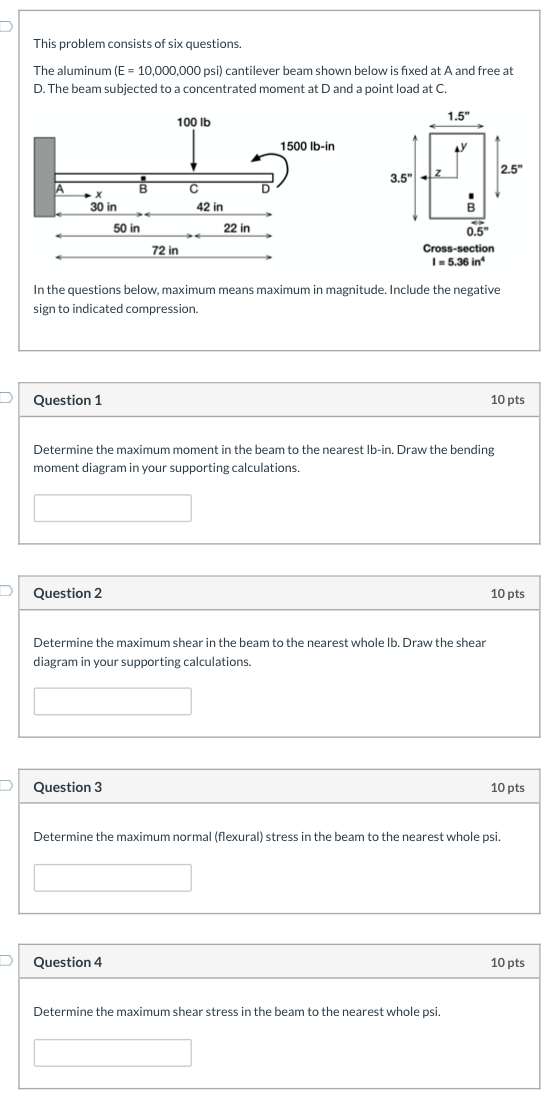The image size is (557, 1108).
Task: Select the Question 4 header title
Action: click(68, 962)
